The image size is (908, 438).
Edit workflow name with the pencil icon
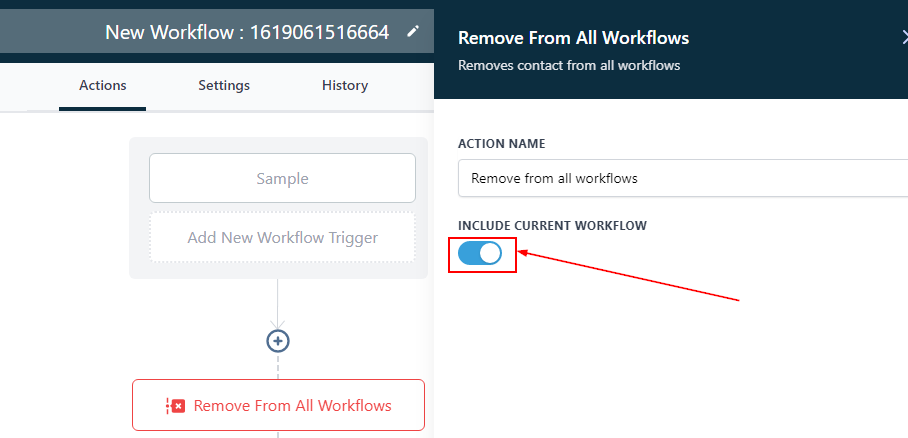click(x=412, y=32)
